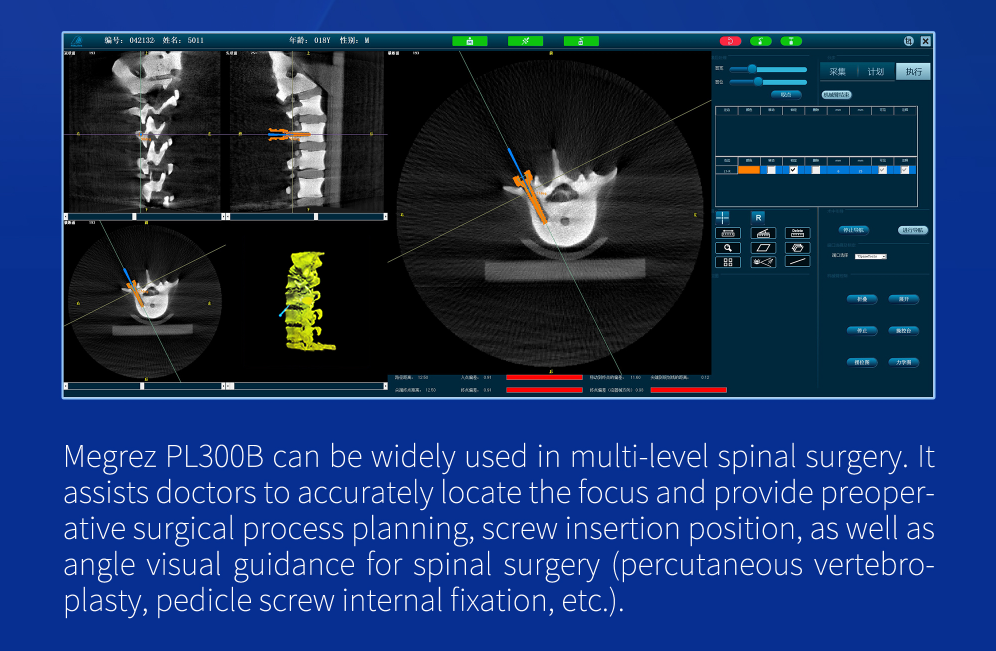Click the 进行导航 button
996x651 pixels.
coord(913,230)
